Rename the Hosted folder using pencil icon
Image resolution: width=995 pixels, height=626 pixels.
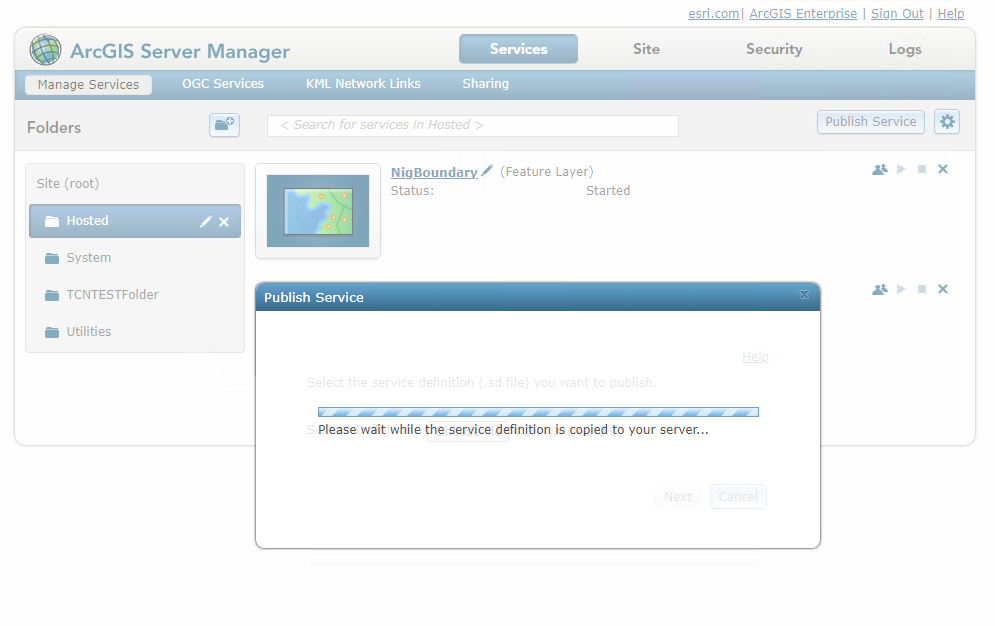tap(206, 221)
